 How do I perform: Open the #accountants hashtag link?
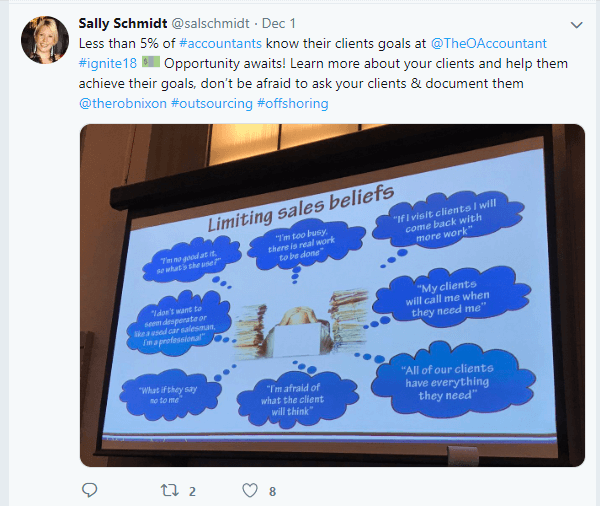pyautogui.click(x=220, y=43)
